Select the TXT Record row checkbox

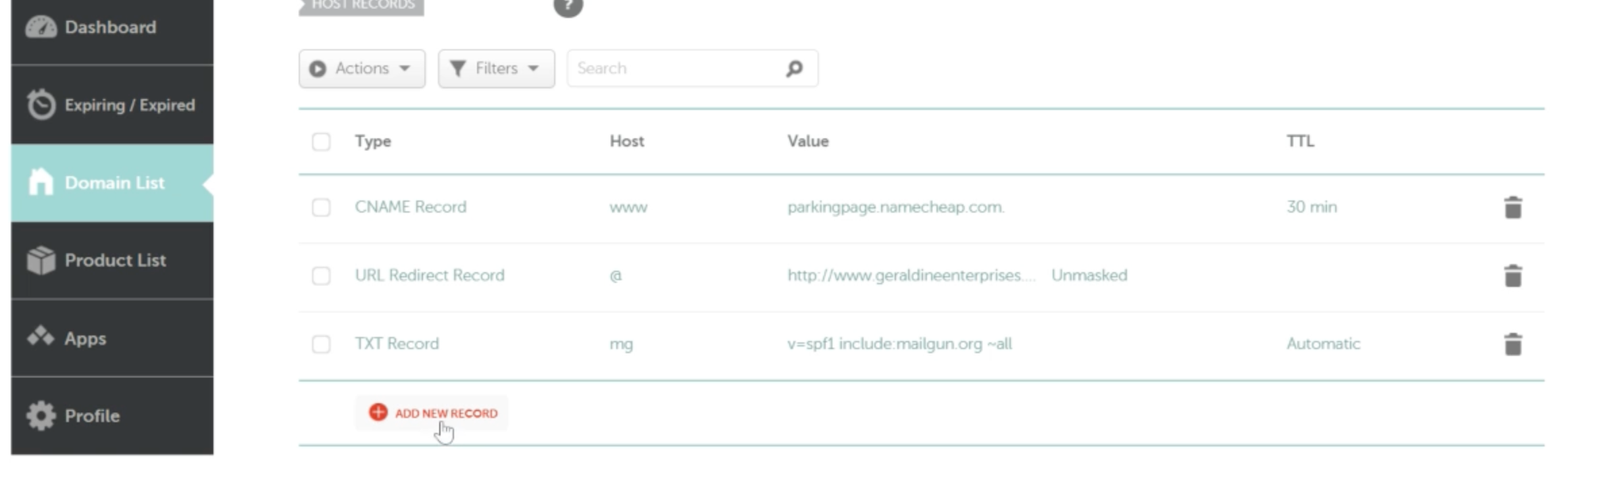[x=321, y=344]
